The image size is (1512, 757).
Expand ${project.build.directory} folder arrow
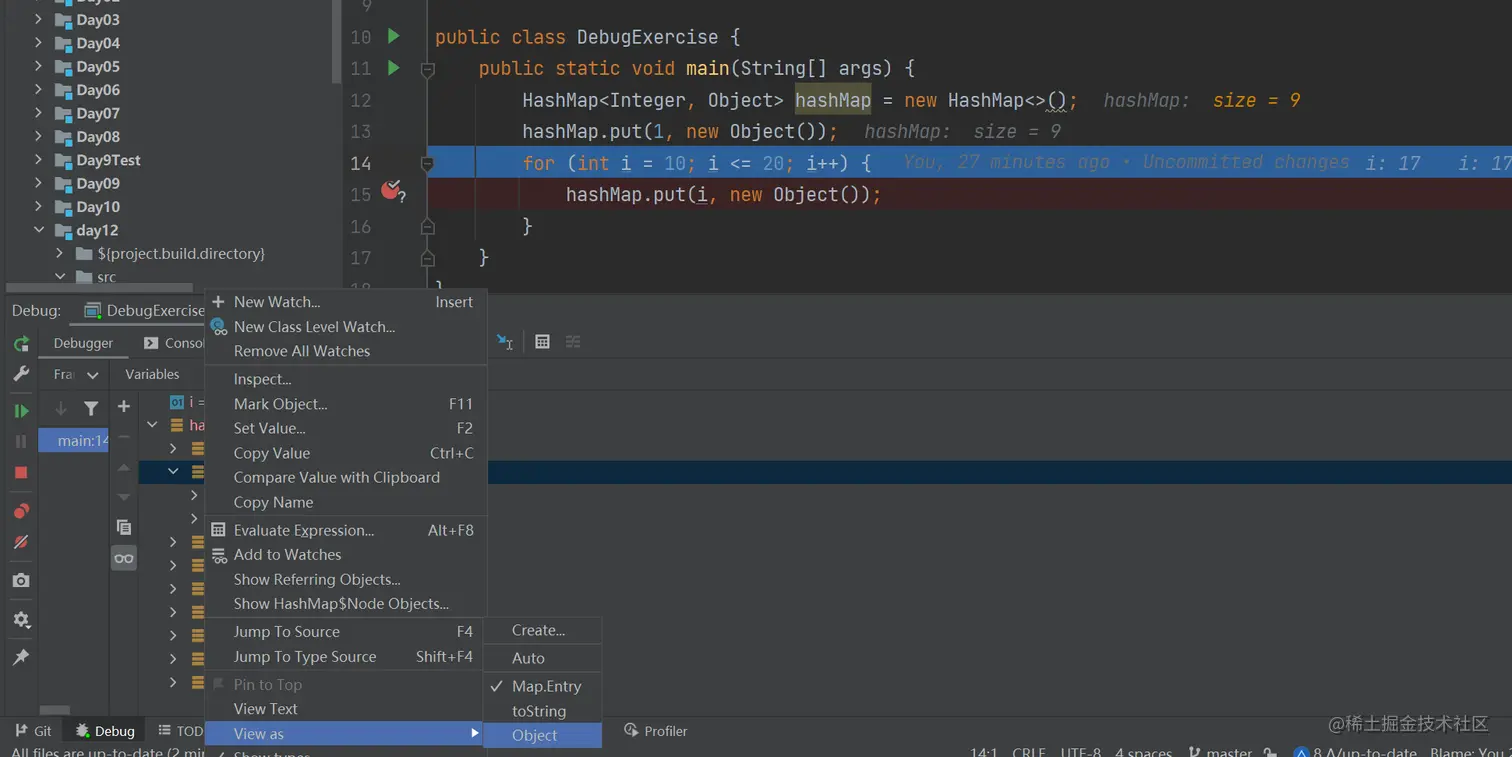click(59, 253)
